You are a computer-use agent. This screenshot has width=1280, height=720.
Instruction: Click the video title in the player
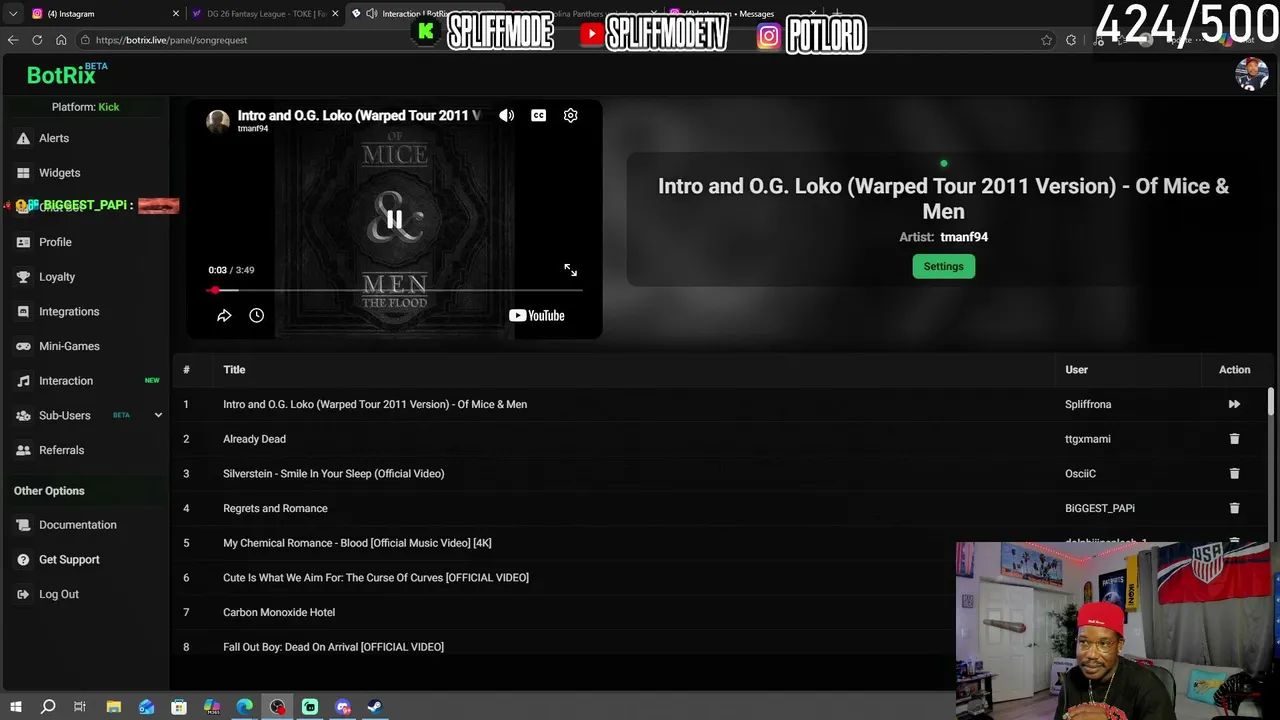click(x=359, y=115)
